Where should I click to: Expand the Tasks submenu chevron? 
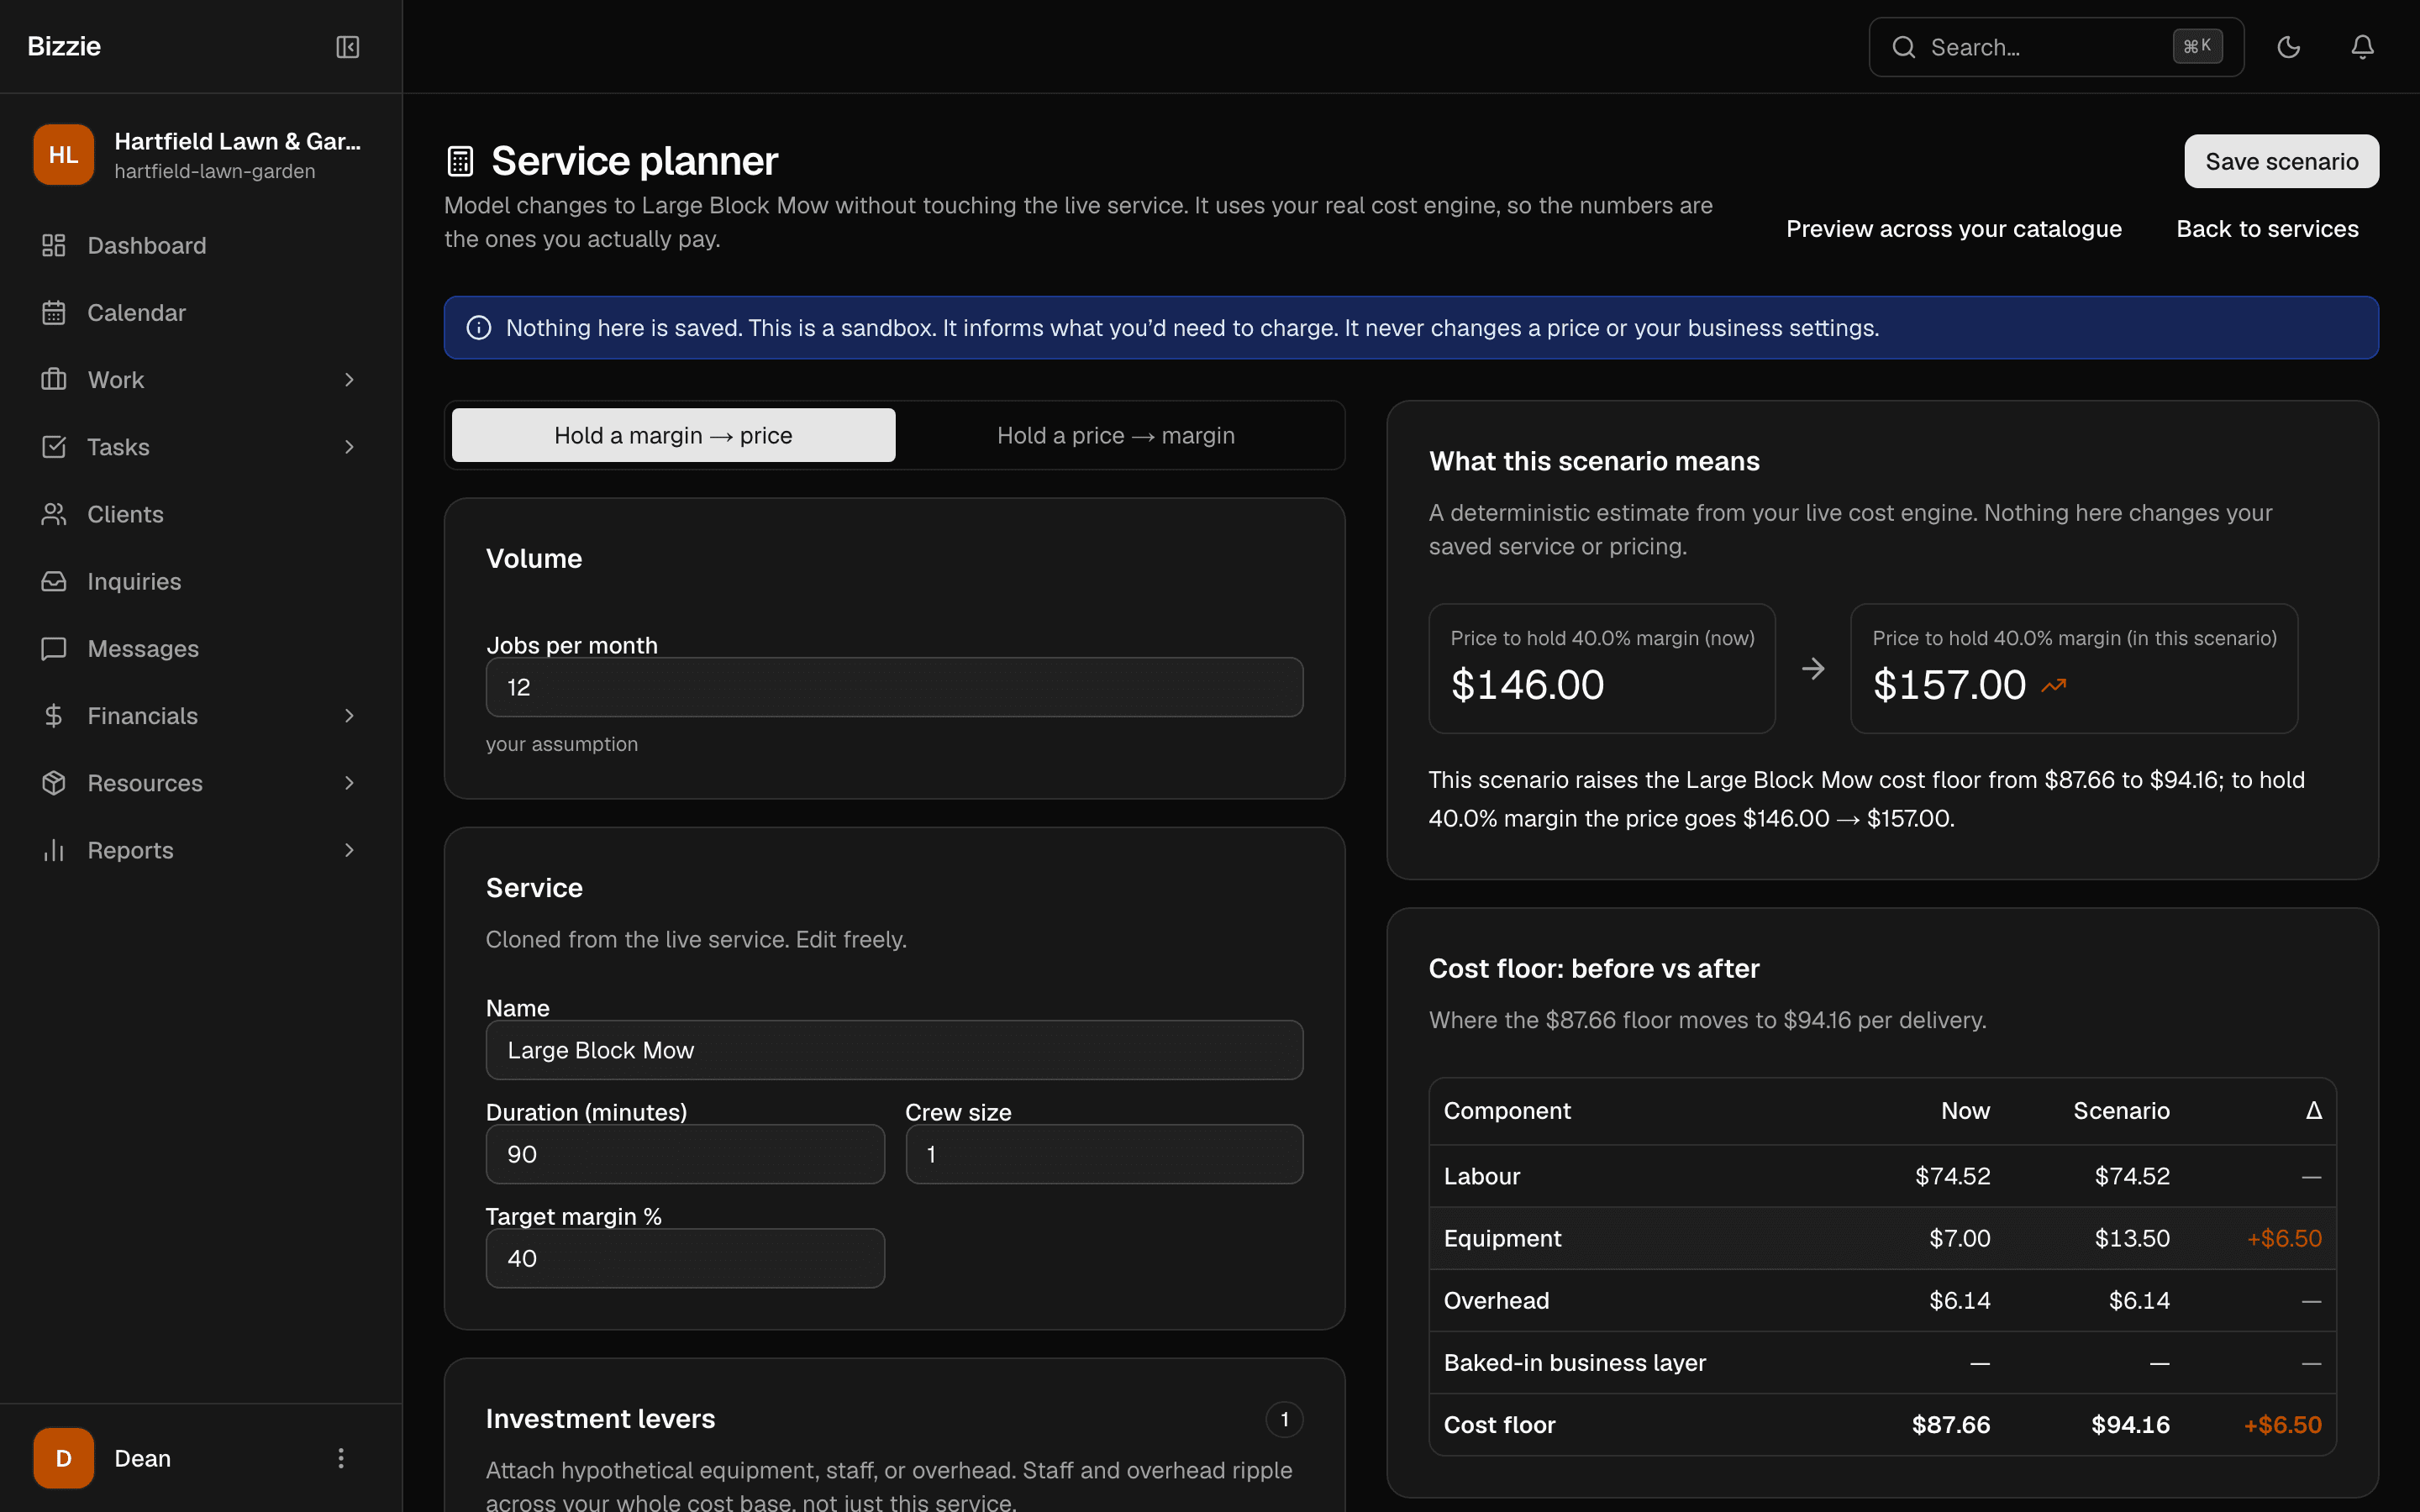349,447
